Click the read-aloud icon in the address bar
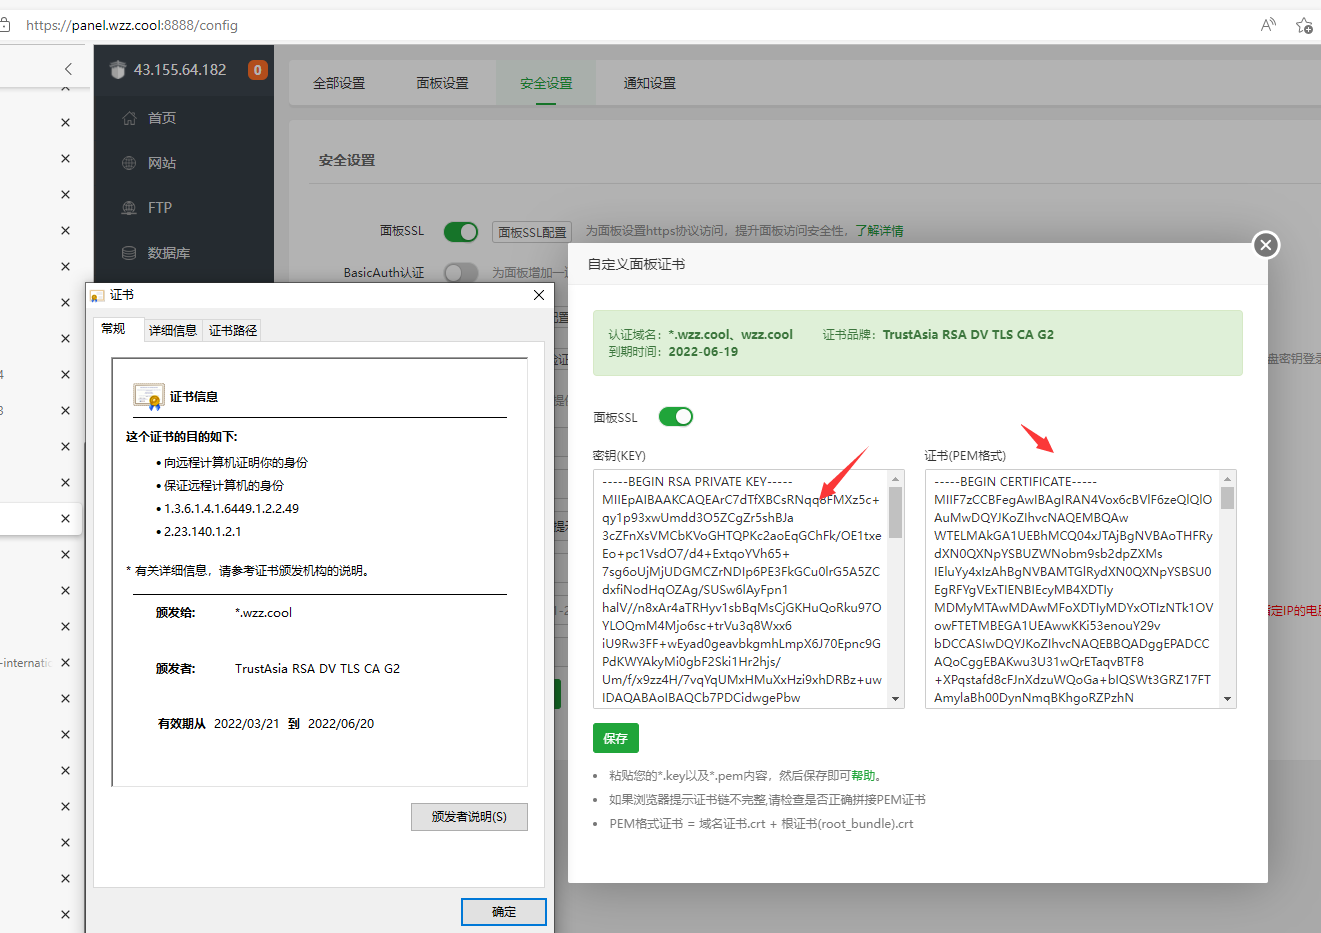Viewport: 1321px width, 933px height. tap(1268, 25)
